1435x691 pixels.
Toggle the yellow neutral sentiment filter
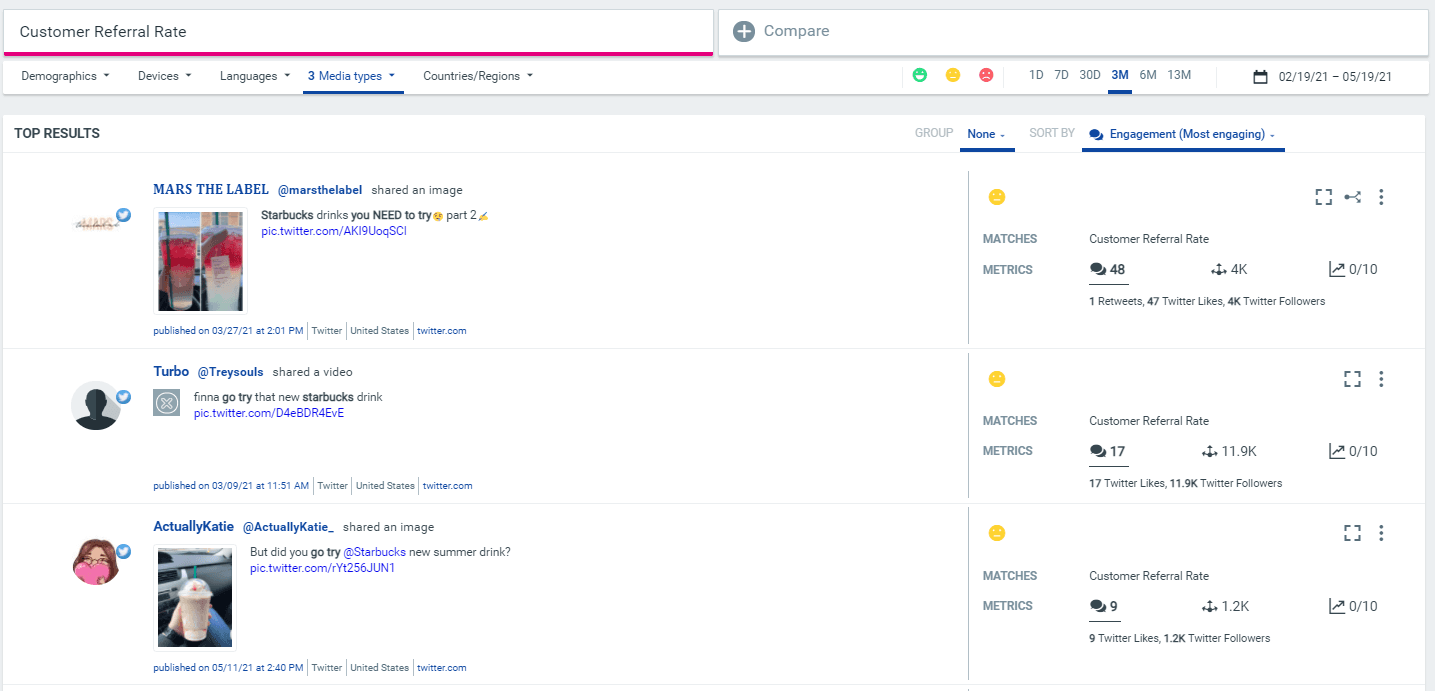point(952,74)
